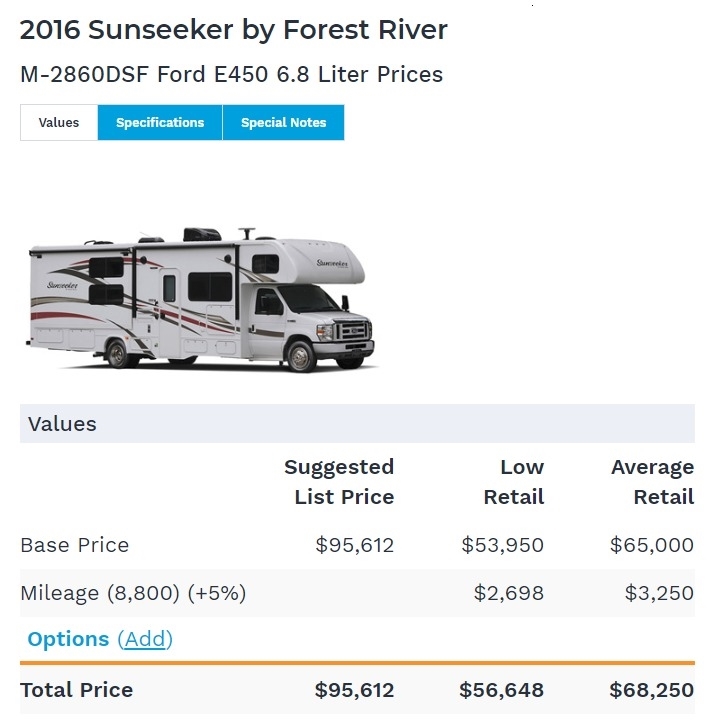This screenshot has width=718, height=722.
Task: Click the $2,698 mileage adjustment value
Action: [x=509, y=593]
